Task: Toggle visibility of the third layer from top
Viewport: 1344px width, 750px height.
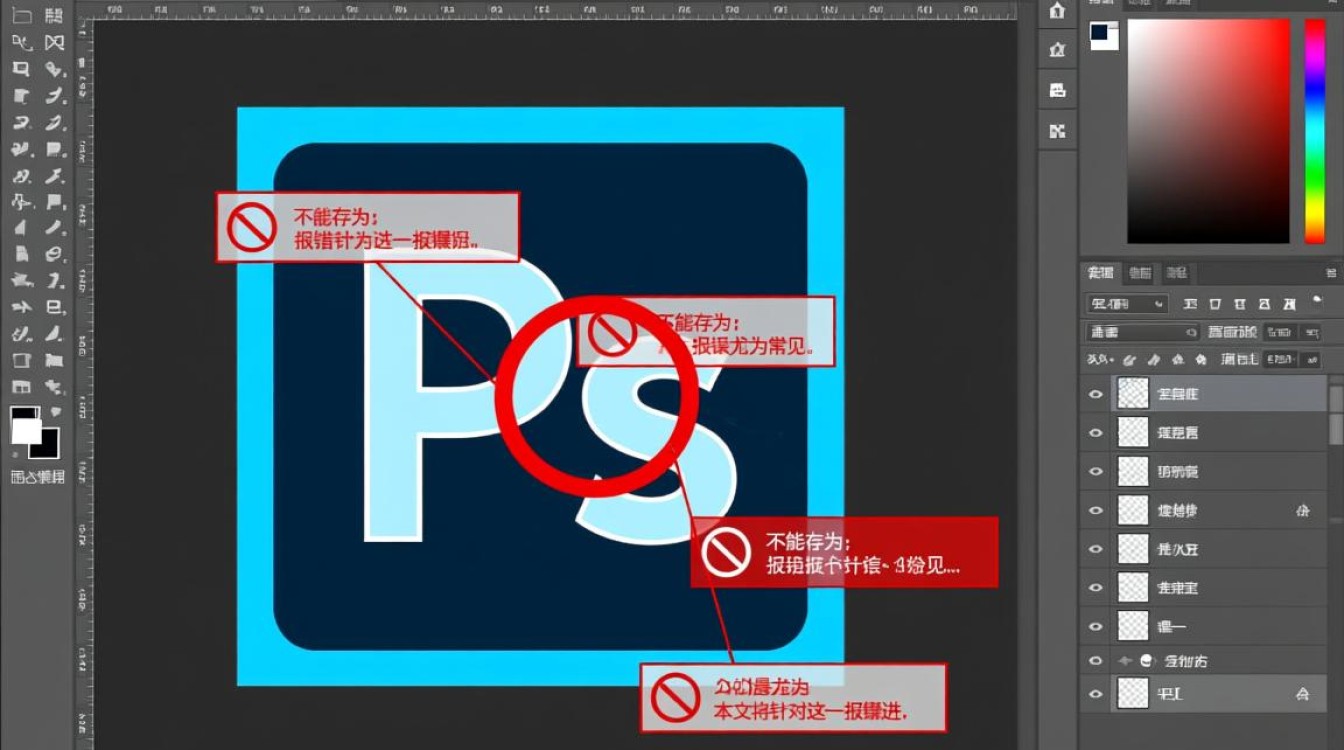Action: click(1096, 472)
